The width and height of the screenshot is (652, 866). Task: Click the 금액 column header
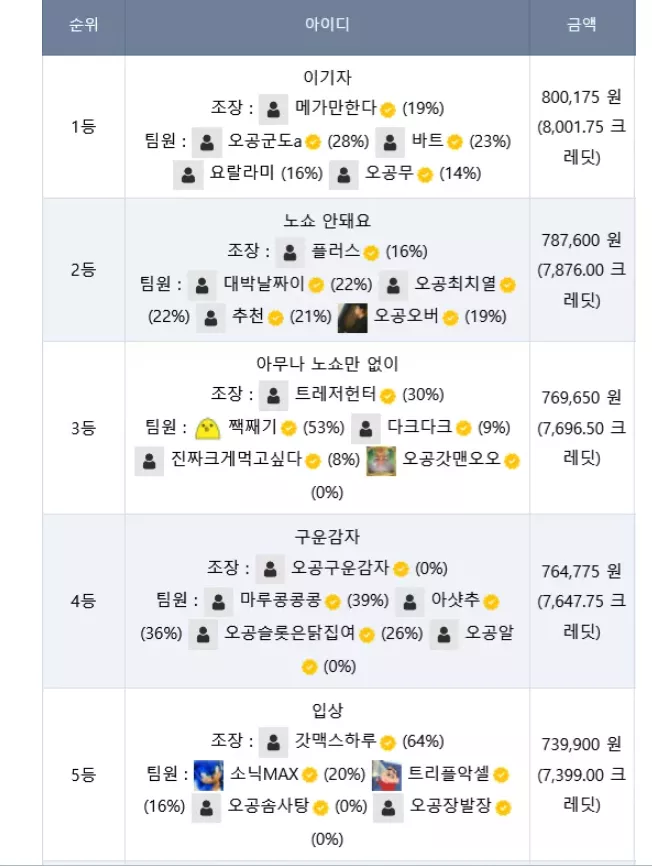582,25
